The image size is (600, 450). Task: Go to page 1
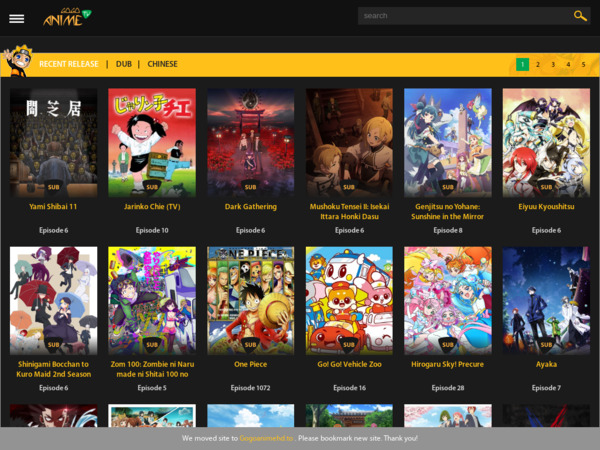pyautogui.click(x=522, y=64)
